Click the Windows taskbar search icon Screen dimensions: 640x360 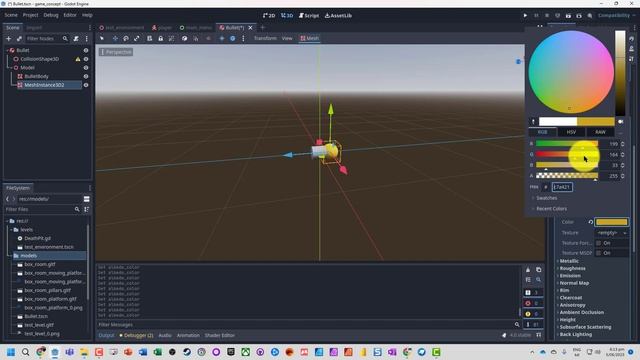click(25, 352)
